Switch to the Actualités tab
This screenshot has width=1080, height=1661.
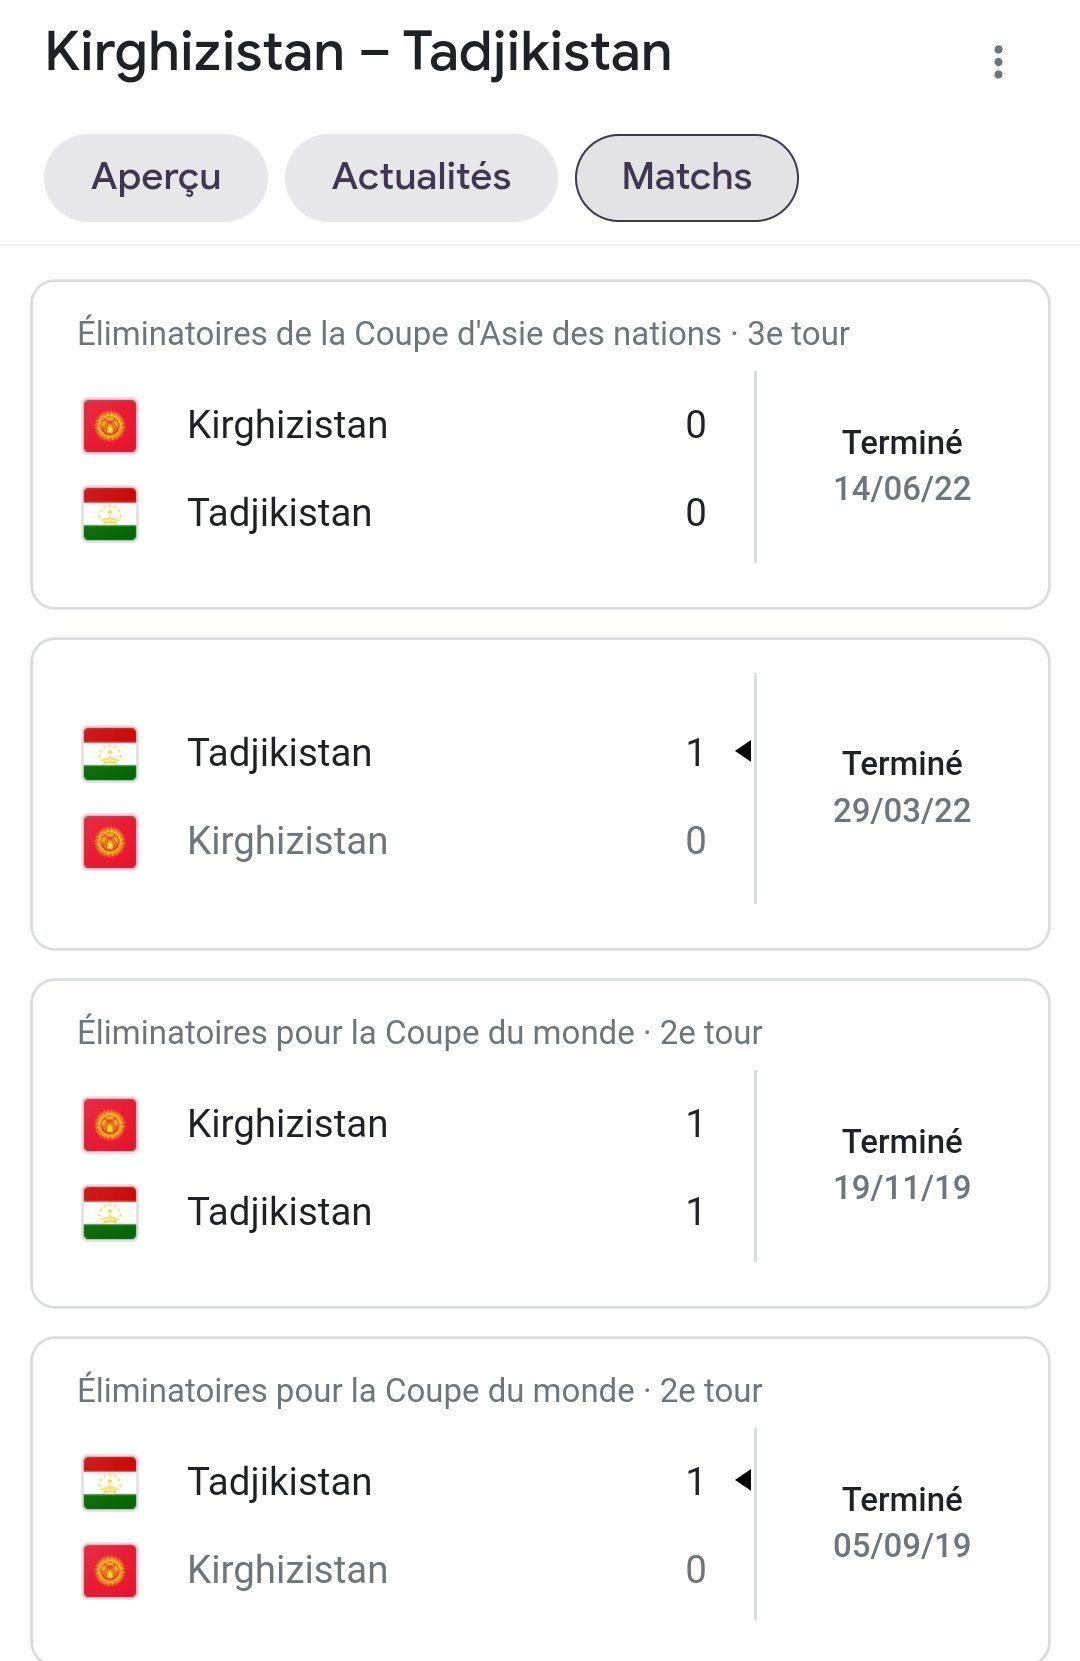(x=421, y=178)
